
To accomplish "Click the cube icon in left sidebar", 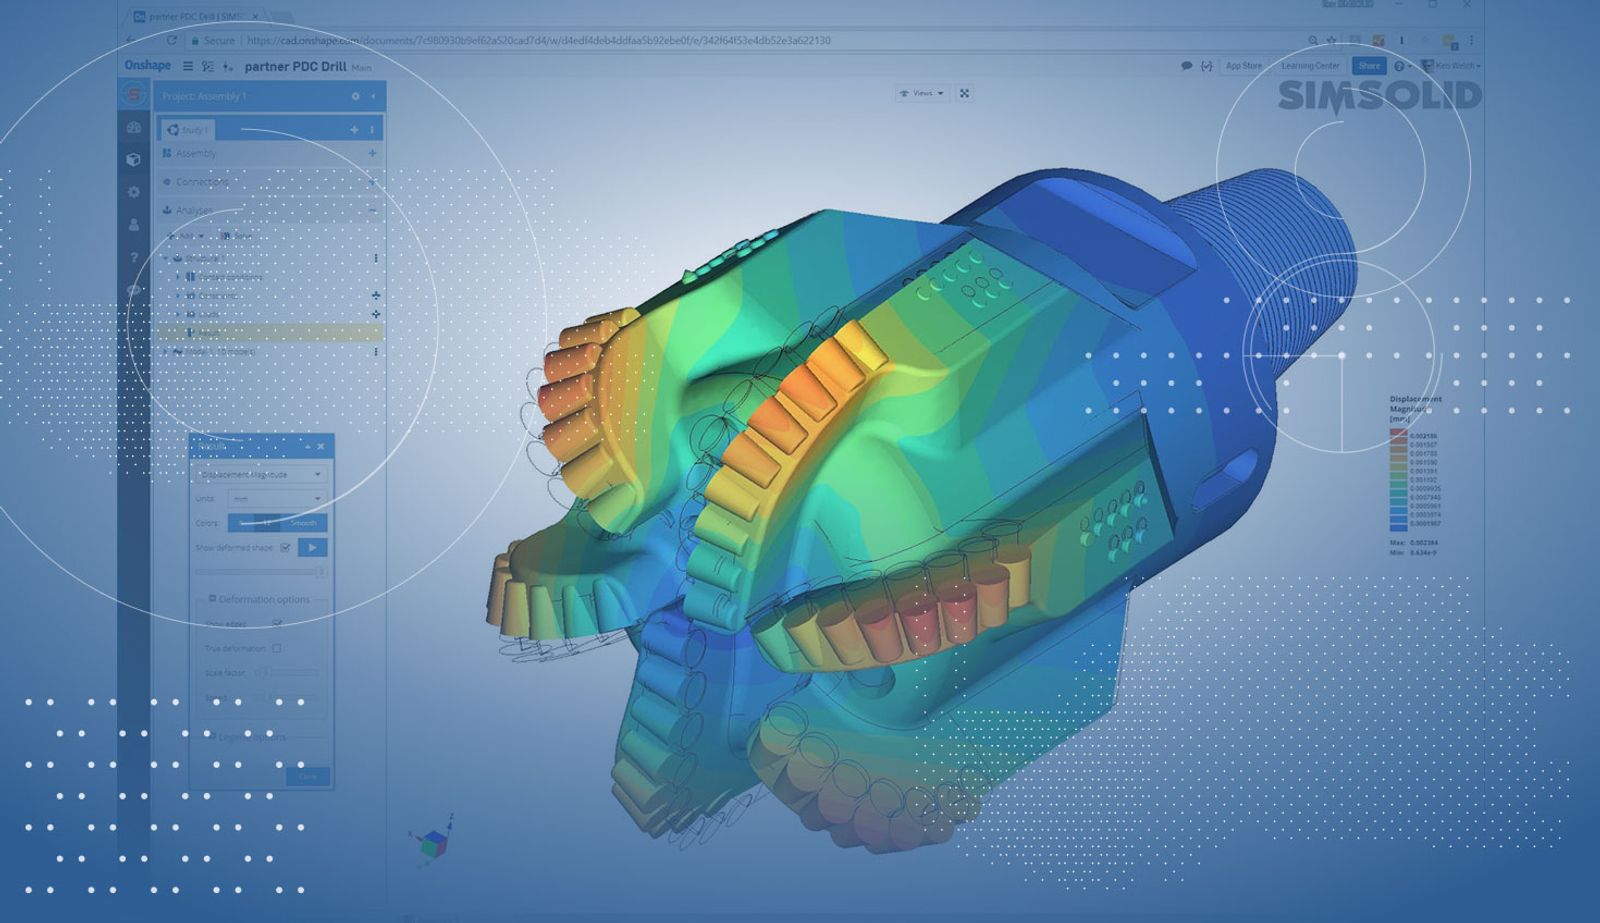I will click(x=134, y=160).
